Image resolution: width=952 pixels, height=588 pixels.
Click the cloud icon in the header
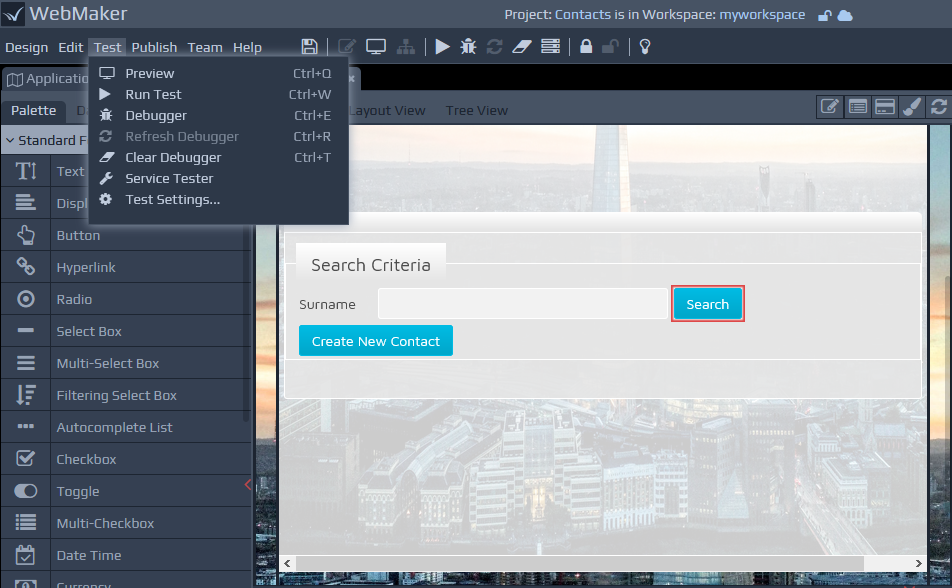click(845, 15)
